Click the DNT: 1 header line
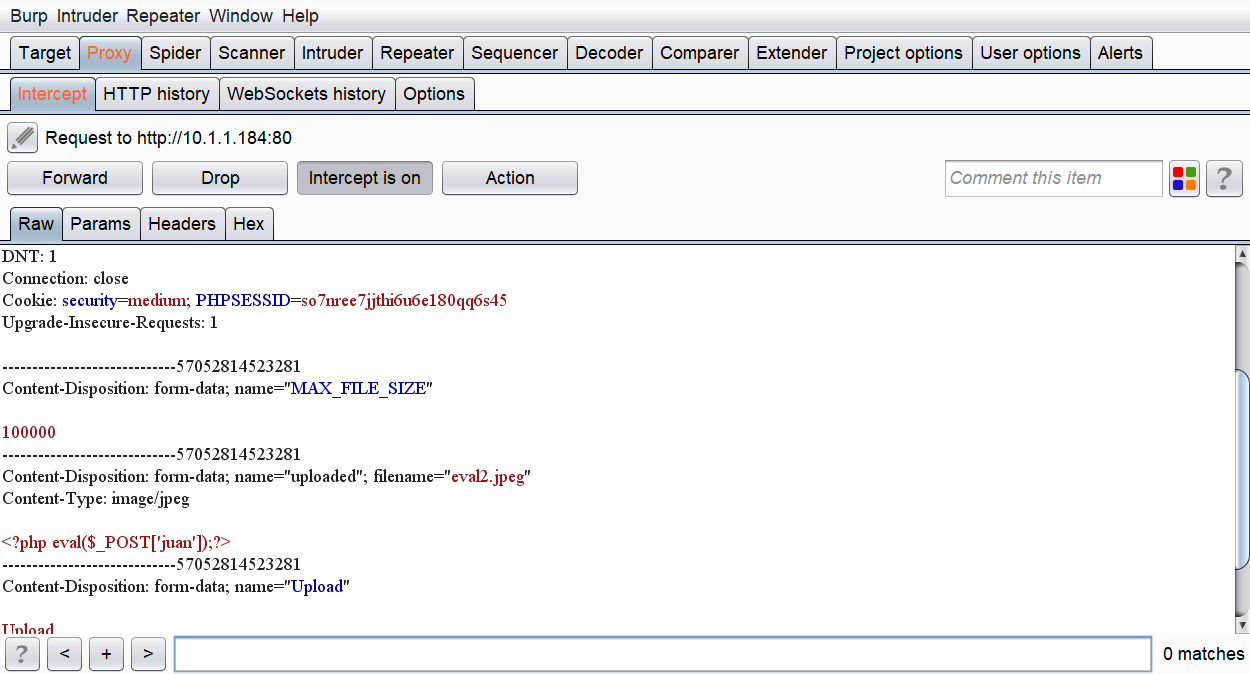This screenshot has height=674, width=1250. (30, 256)
